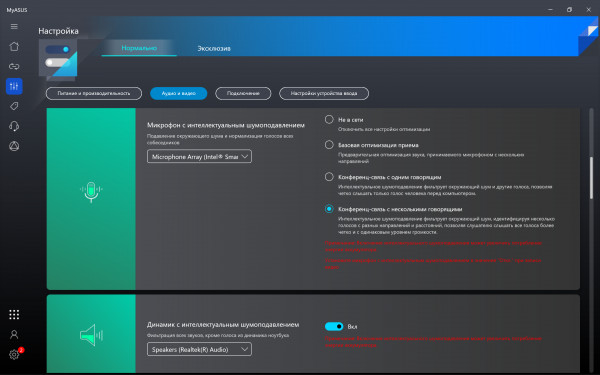Open the 'Питание и производительность' category button

[94, 93]
